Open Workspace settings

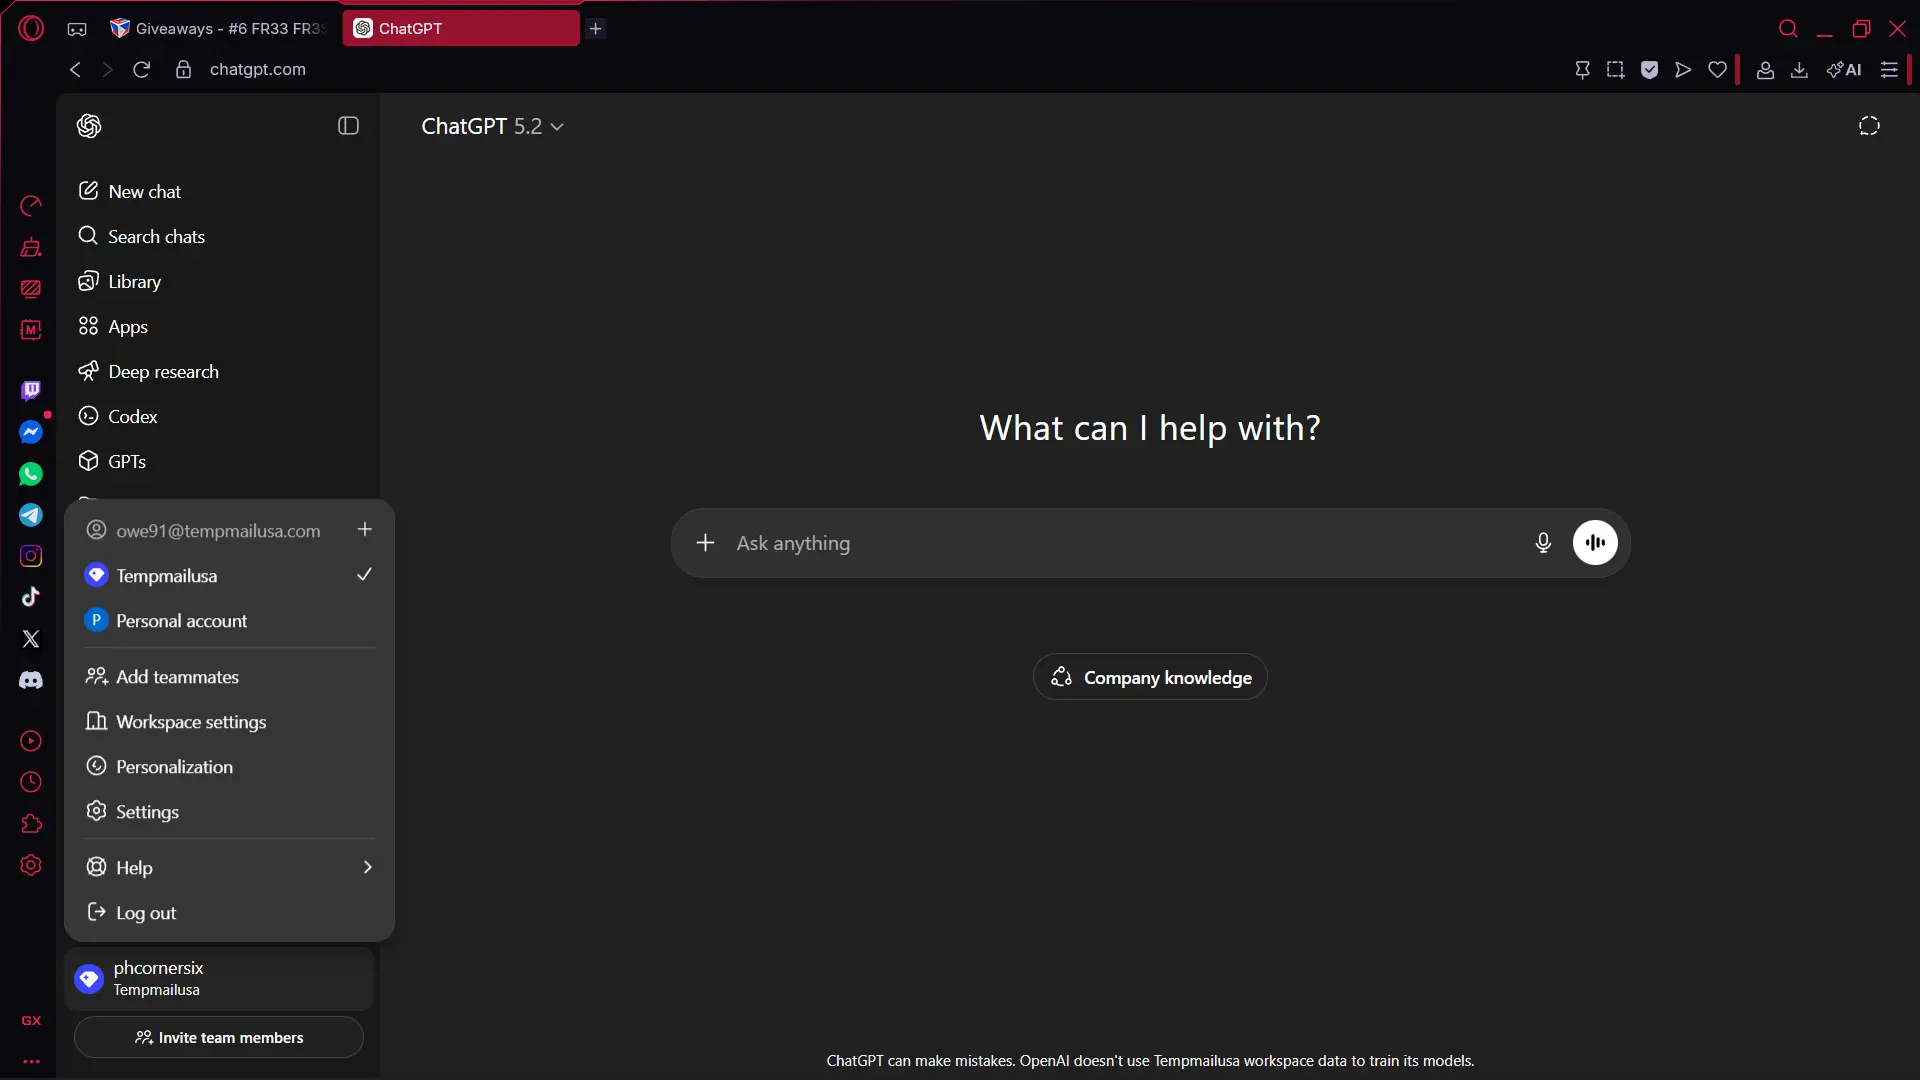pyautogui.click(x=229, y=721)
